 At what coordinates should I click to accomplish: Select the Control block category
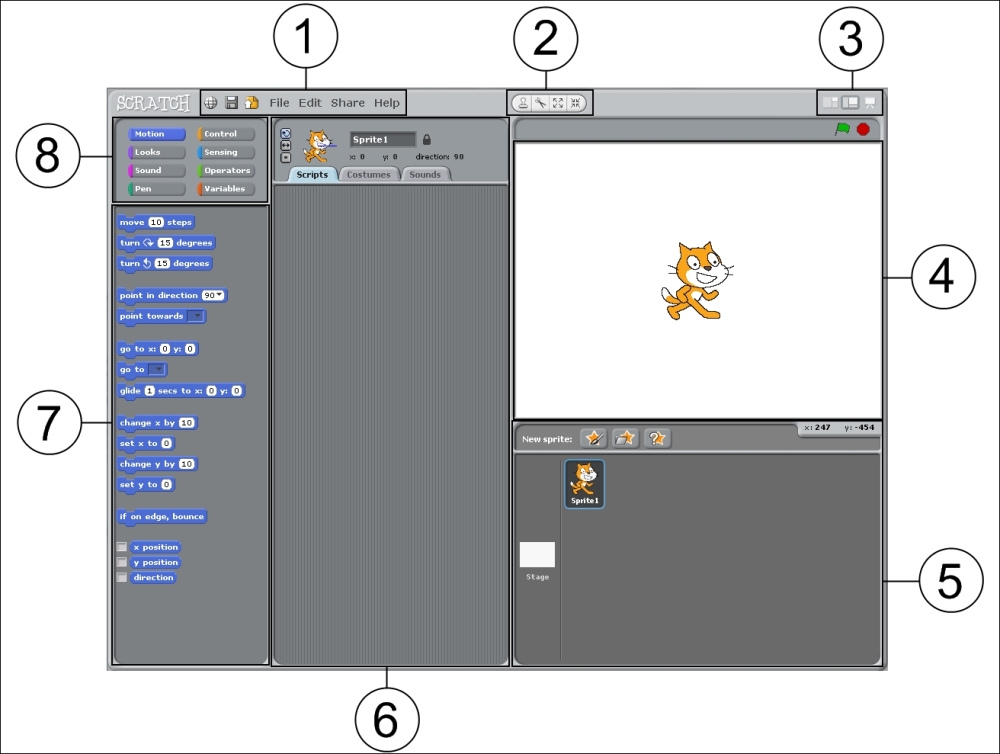pyautogui.click(x=226, y=134)
